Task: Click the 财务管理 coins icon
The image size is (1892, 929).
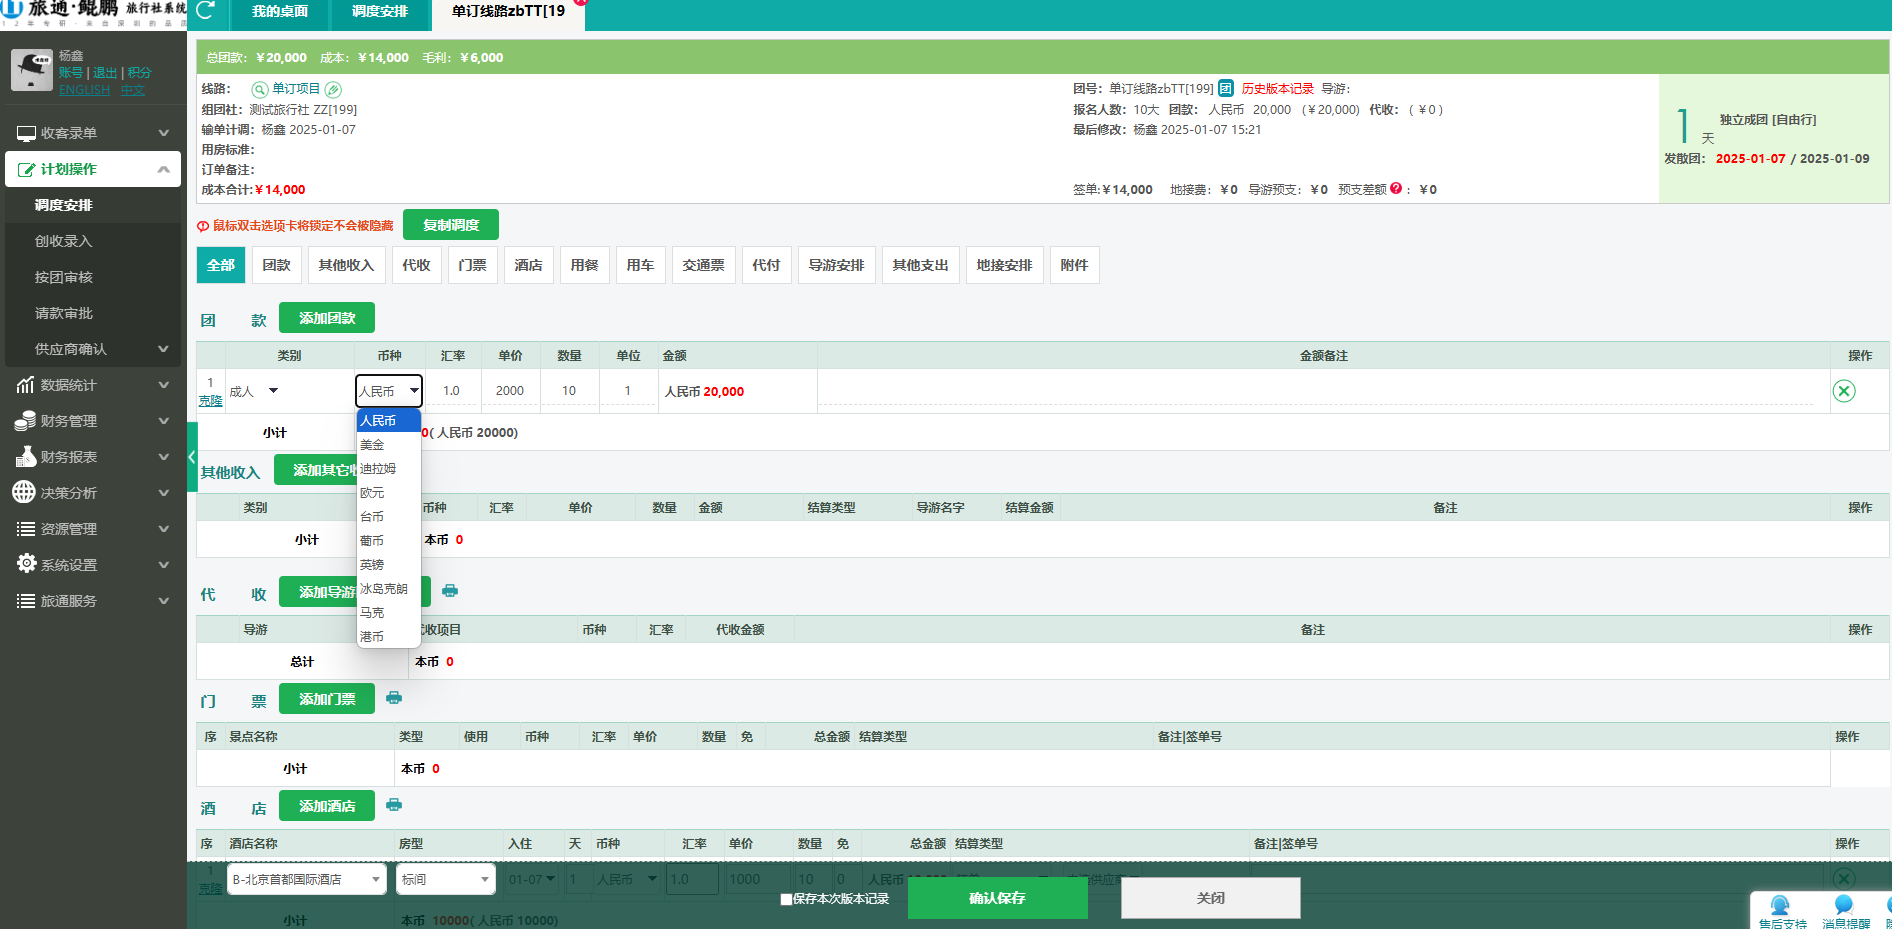Action: [26, 421]
